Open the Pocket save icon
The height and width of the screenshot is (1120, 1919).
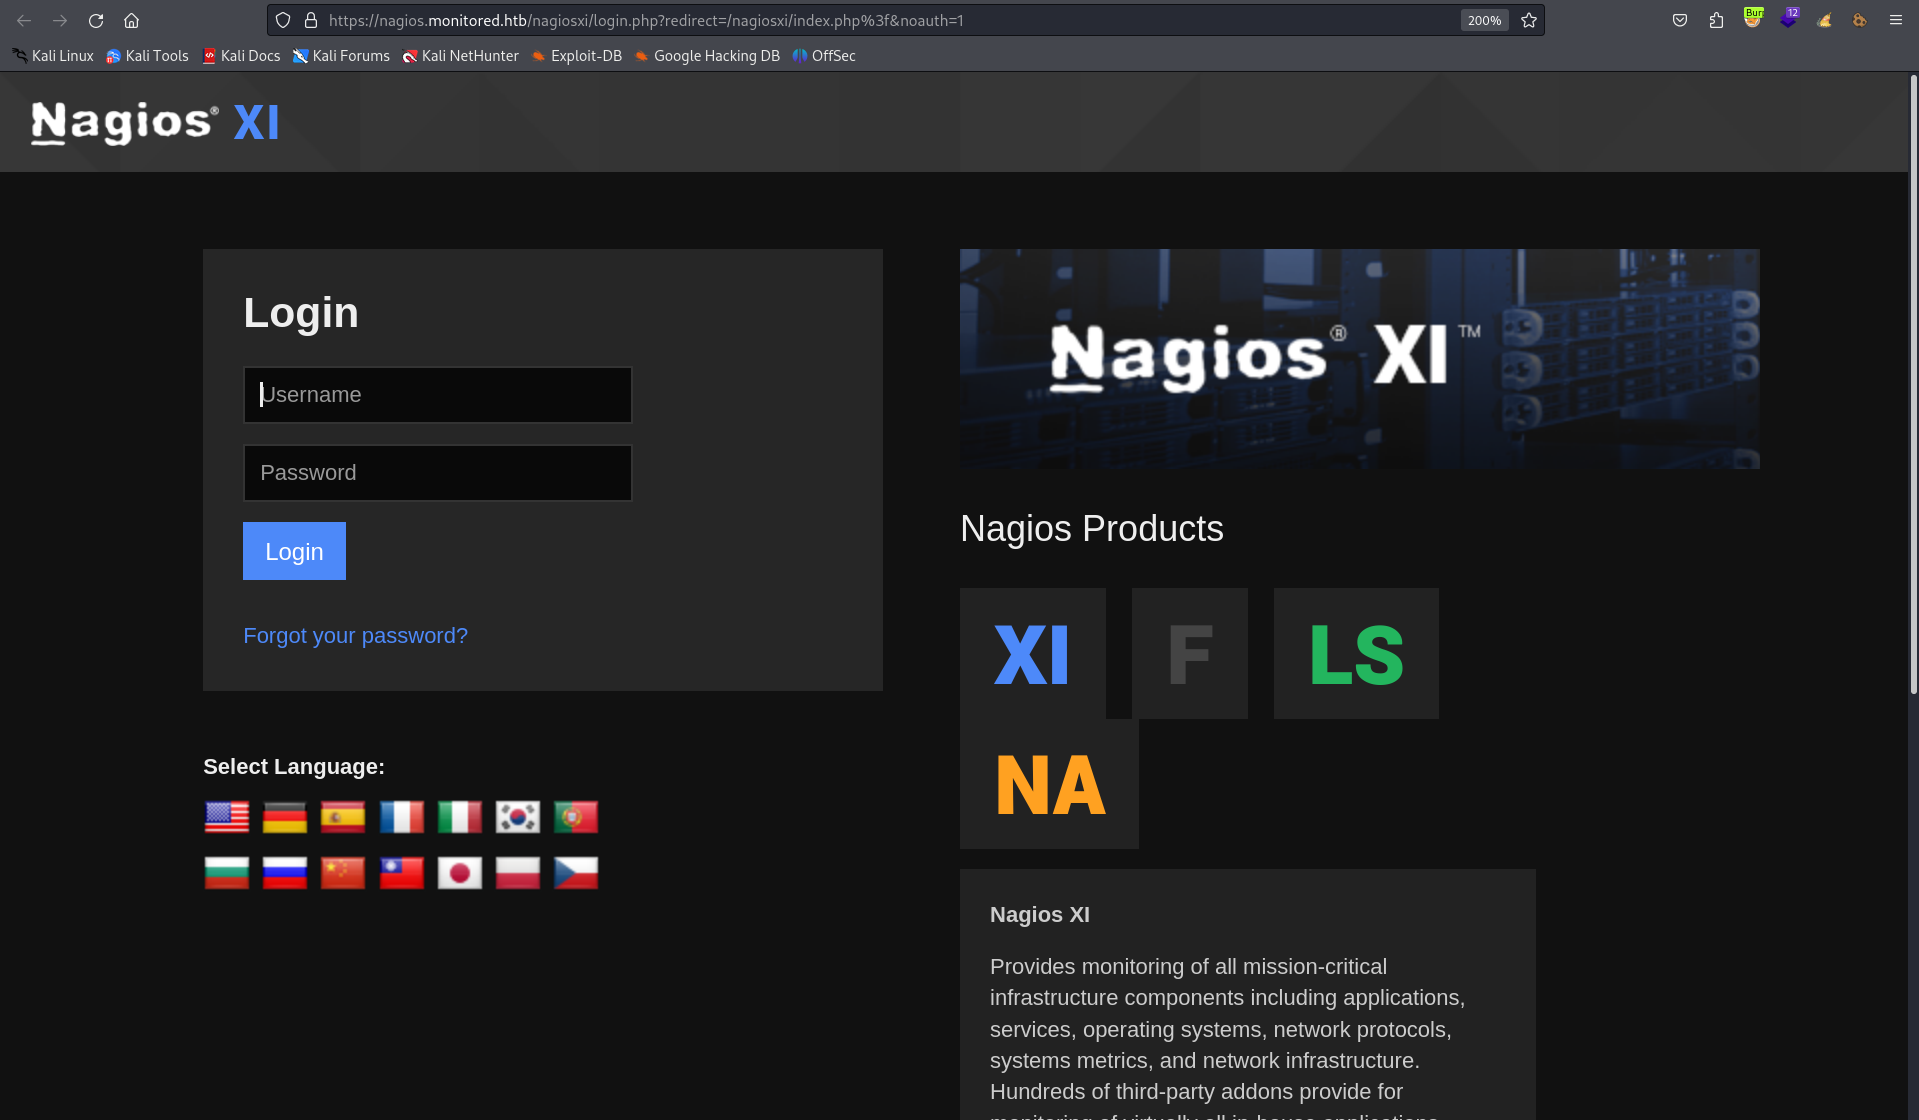coord(1680,20)
